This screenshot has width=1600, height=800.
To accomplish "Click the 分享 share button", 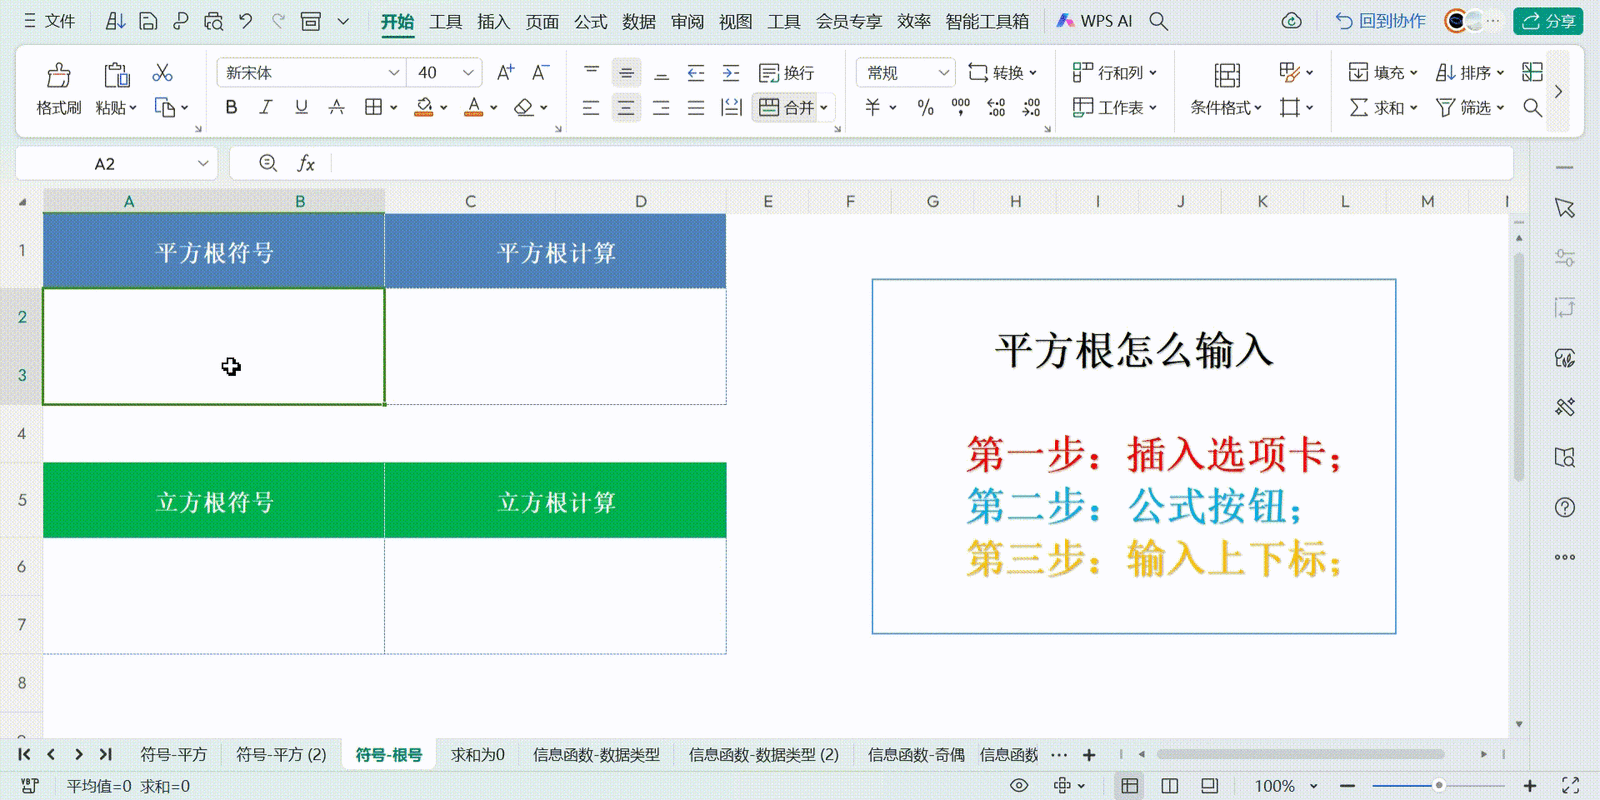I will (x=1548, y=21).
